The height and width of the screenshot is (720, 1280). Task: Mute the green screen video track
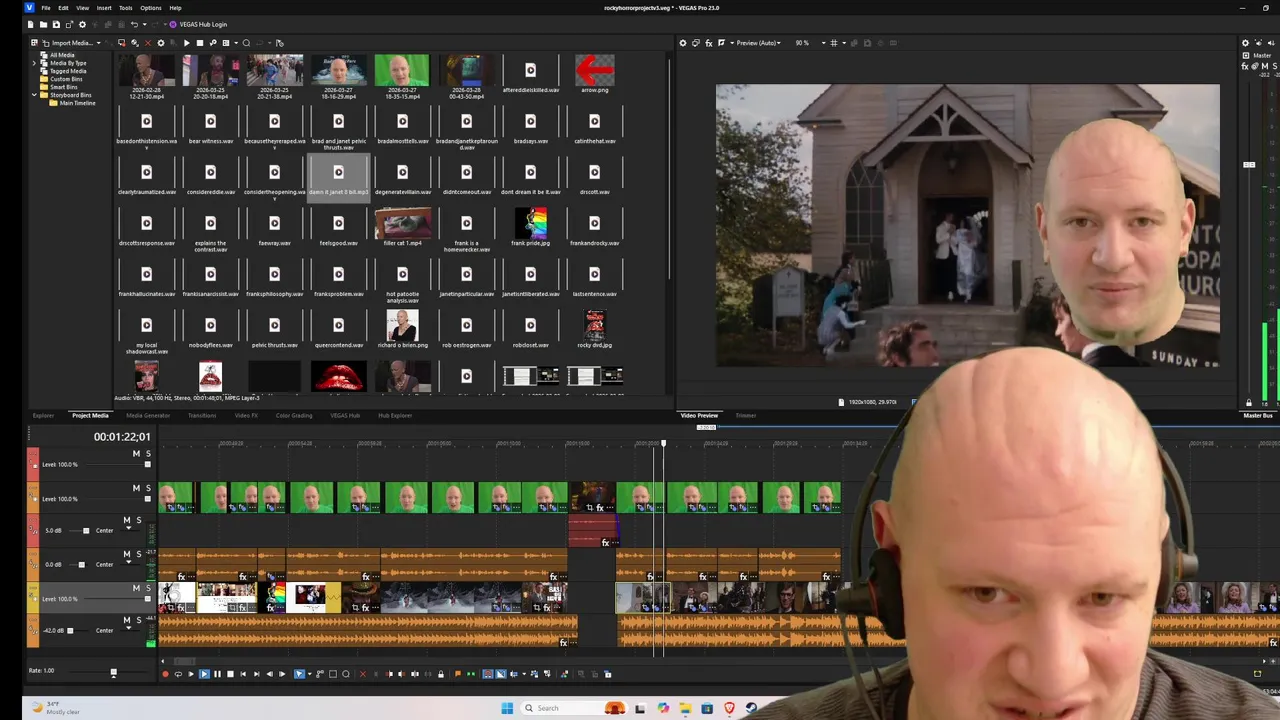click(x=136, y=488)
